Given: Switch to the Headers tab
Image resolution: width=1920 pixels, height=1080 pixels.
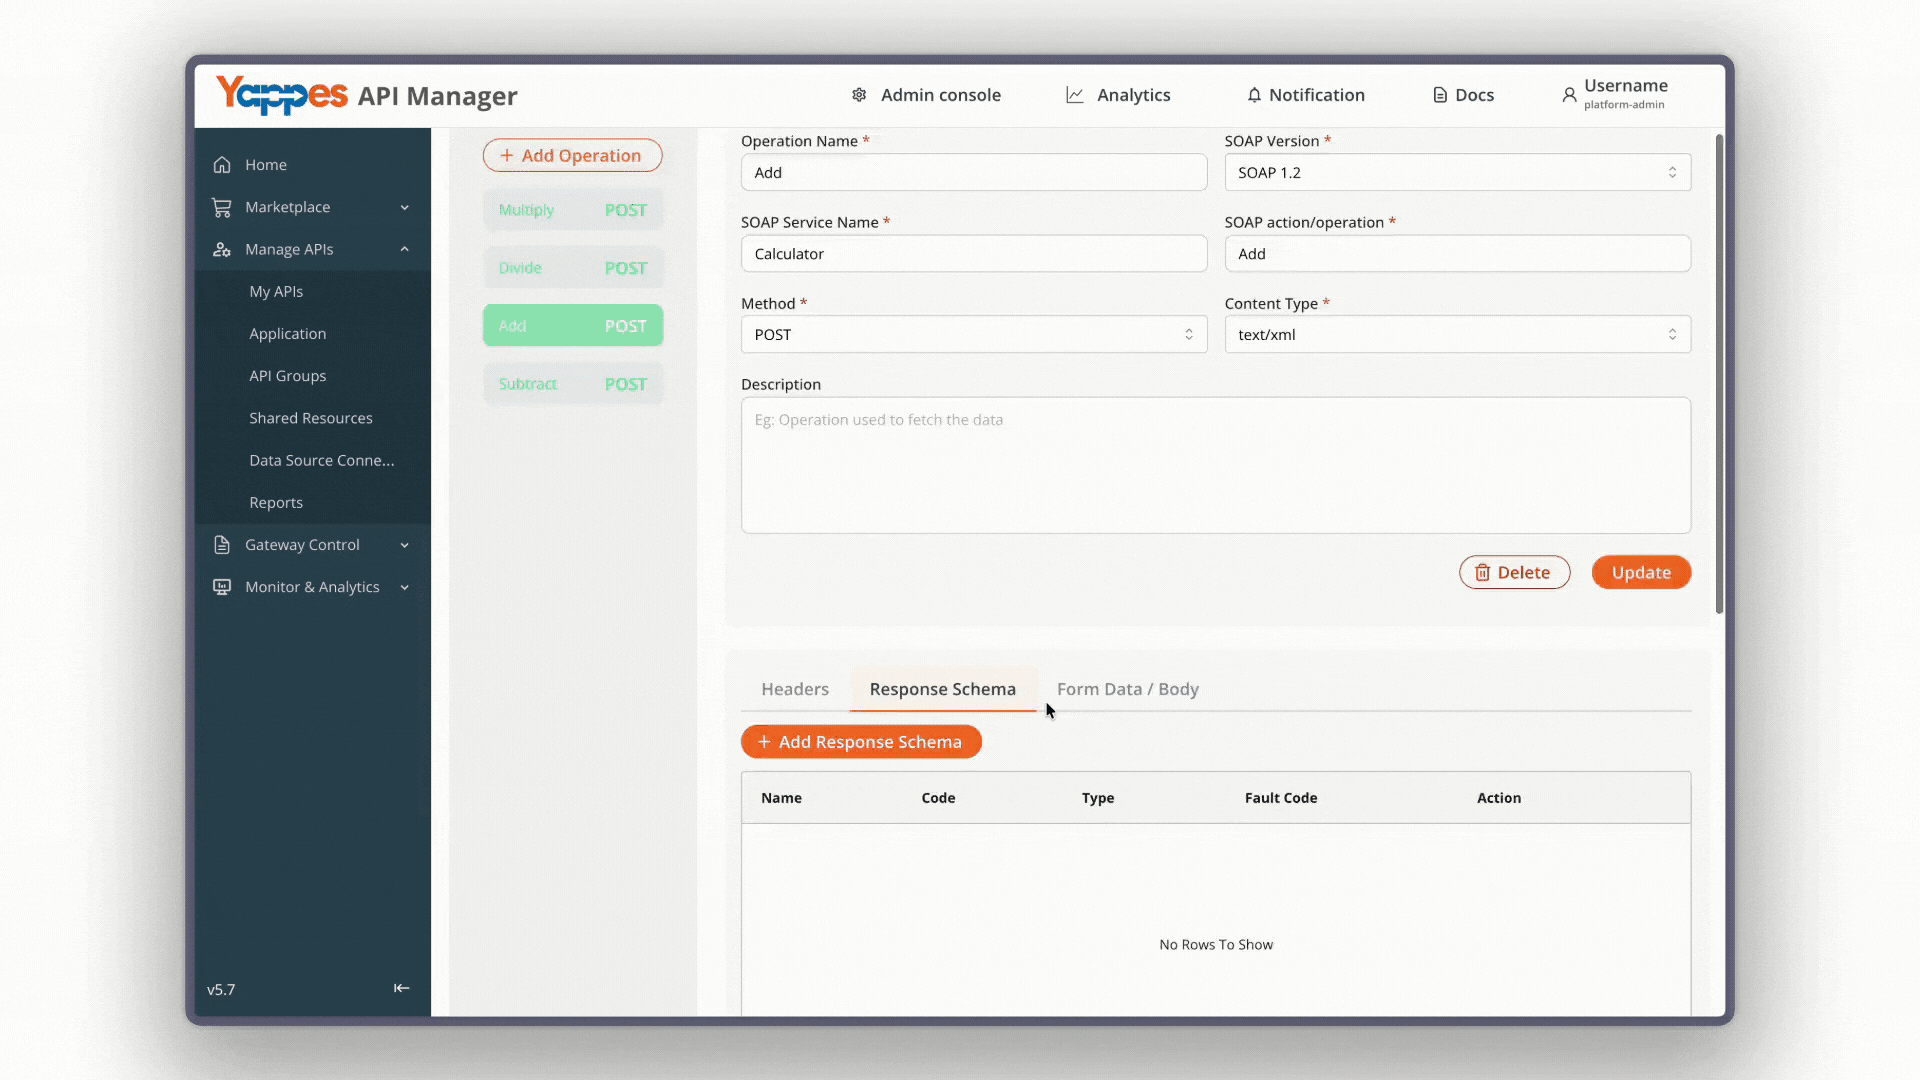Looking at the screenshot, I should 795,689.
